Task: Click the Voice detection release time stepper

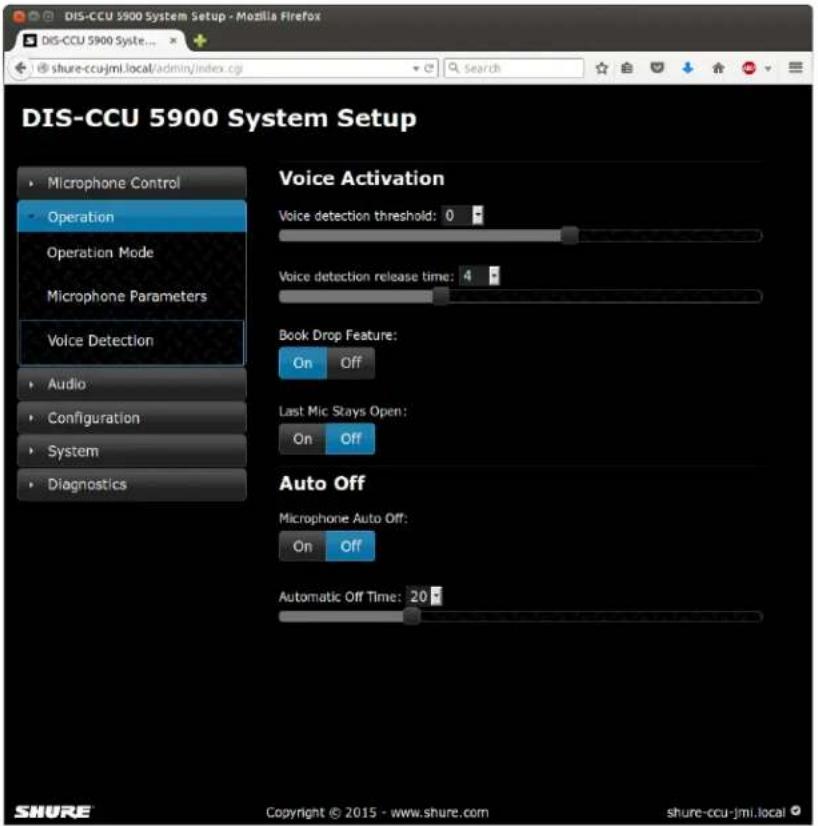Action: 494,276
